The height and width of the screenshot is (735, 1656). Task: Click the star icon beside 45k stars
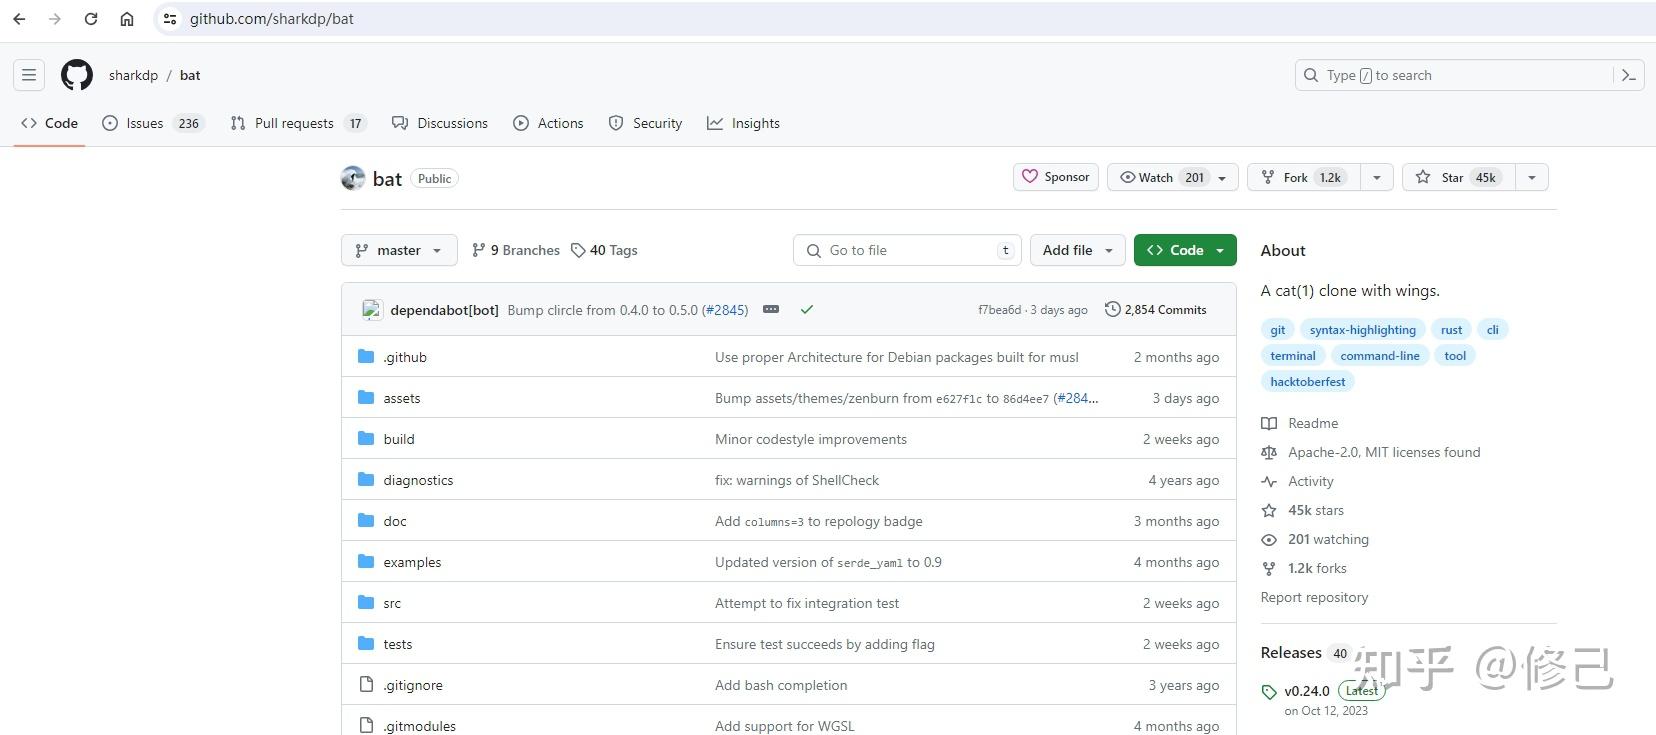click(1269, 510)
